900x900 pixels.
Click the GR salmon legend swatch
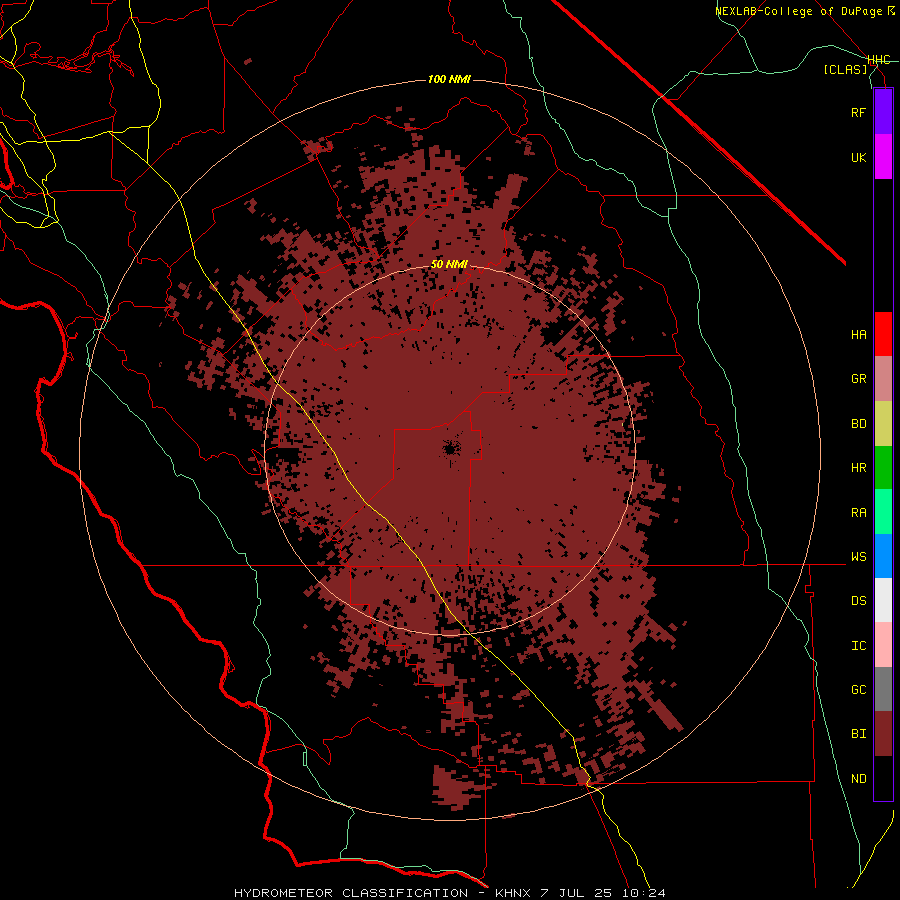[x=883, y=379]
